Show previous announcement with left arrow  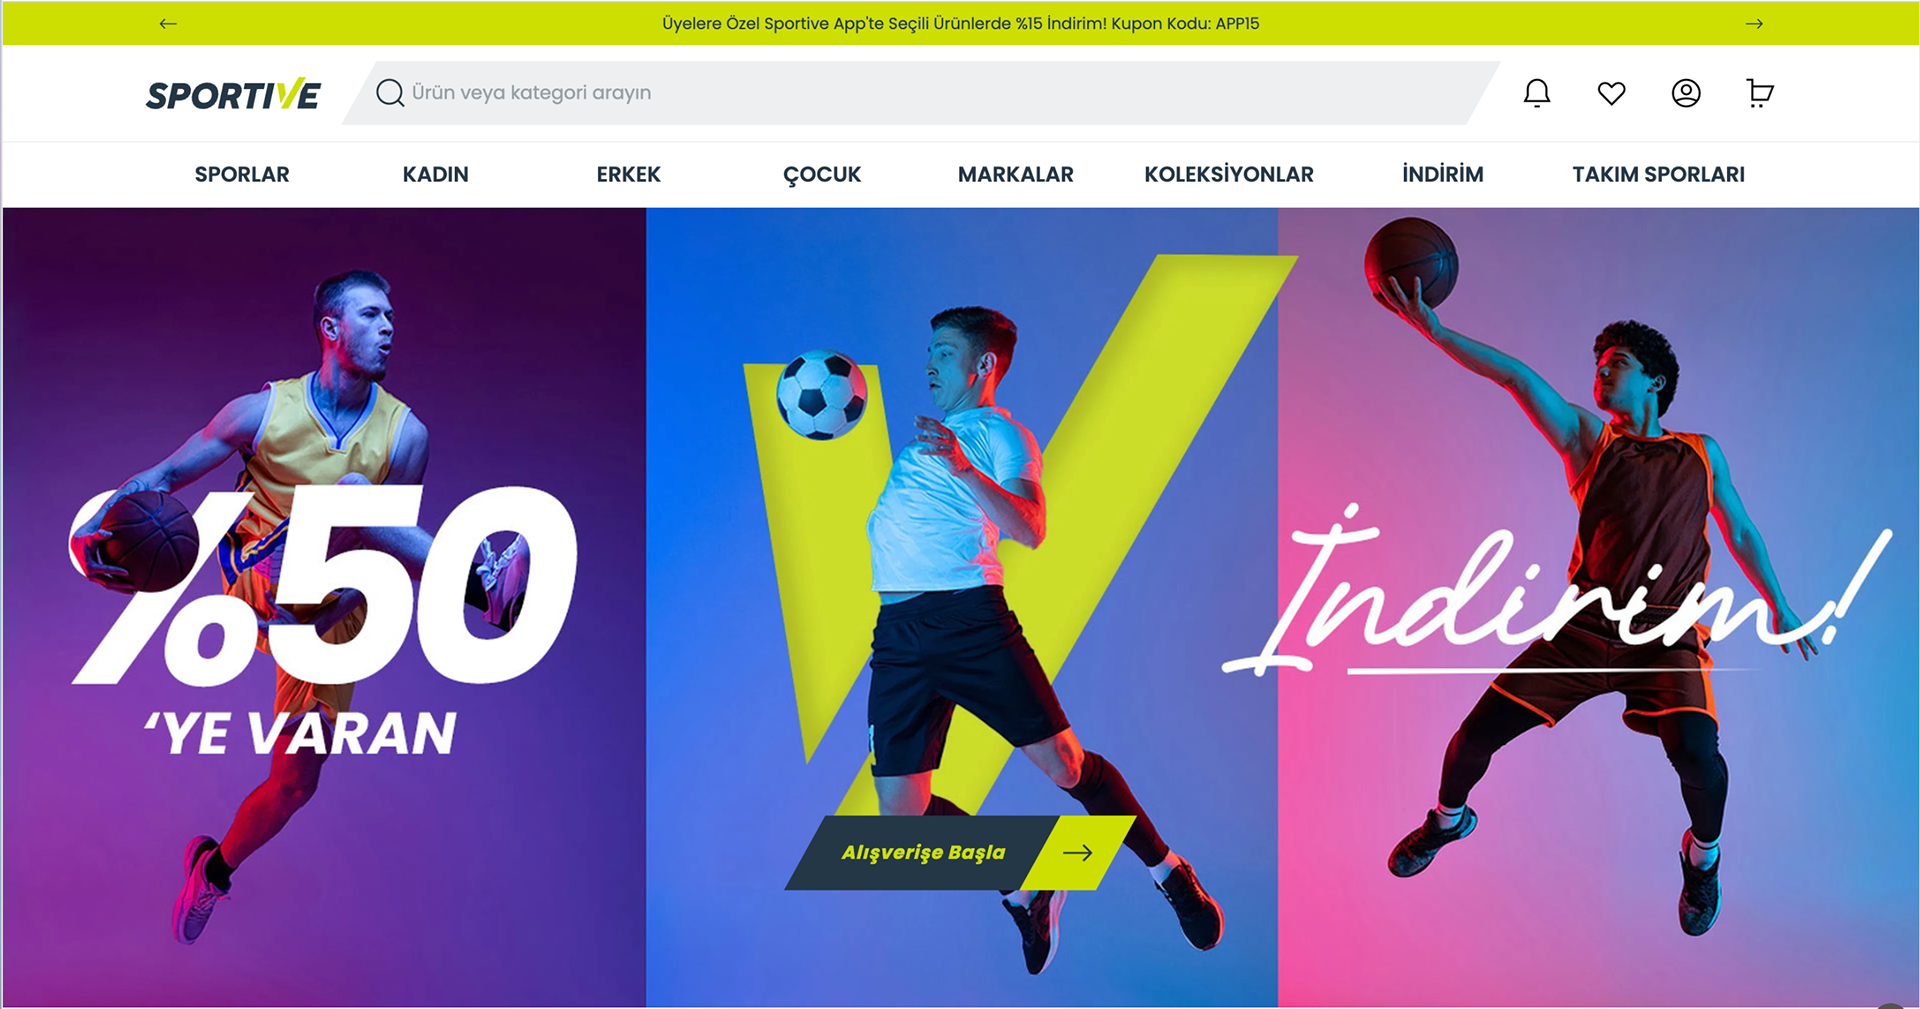point(168,23)
